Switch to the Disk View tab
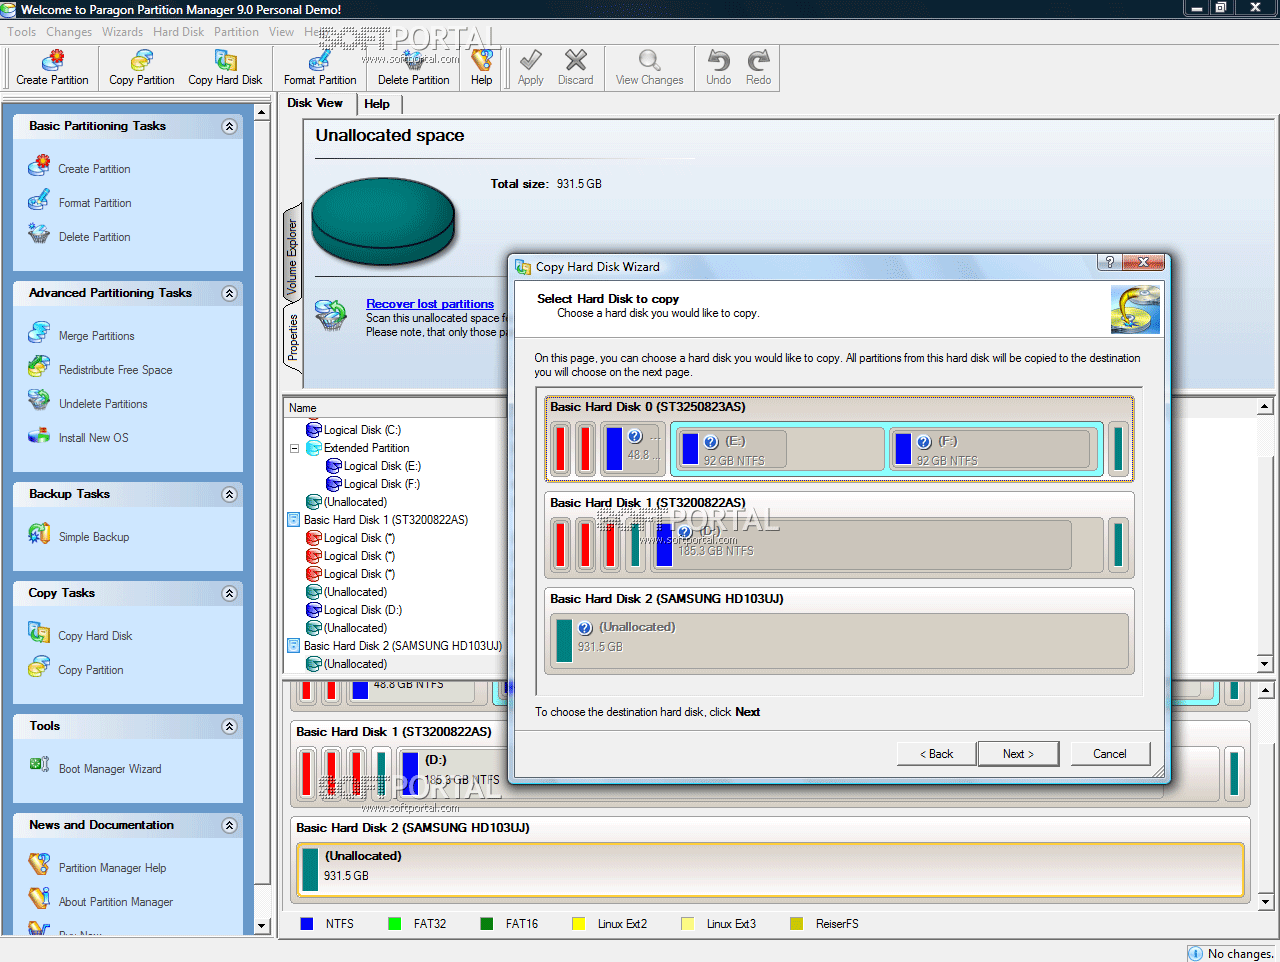The height and width of the screenshot is (962, 1280). (315, 103)
